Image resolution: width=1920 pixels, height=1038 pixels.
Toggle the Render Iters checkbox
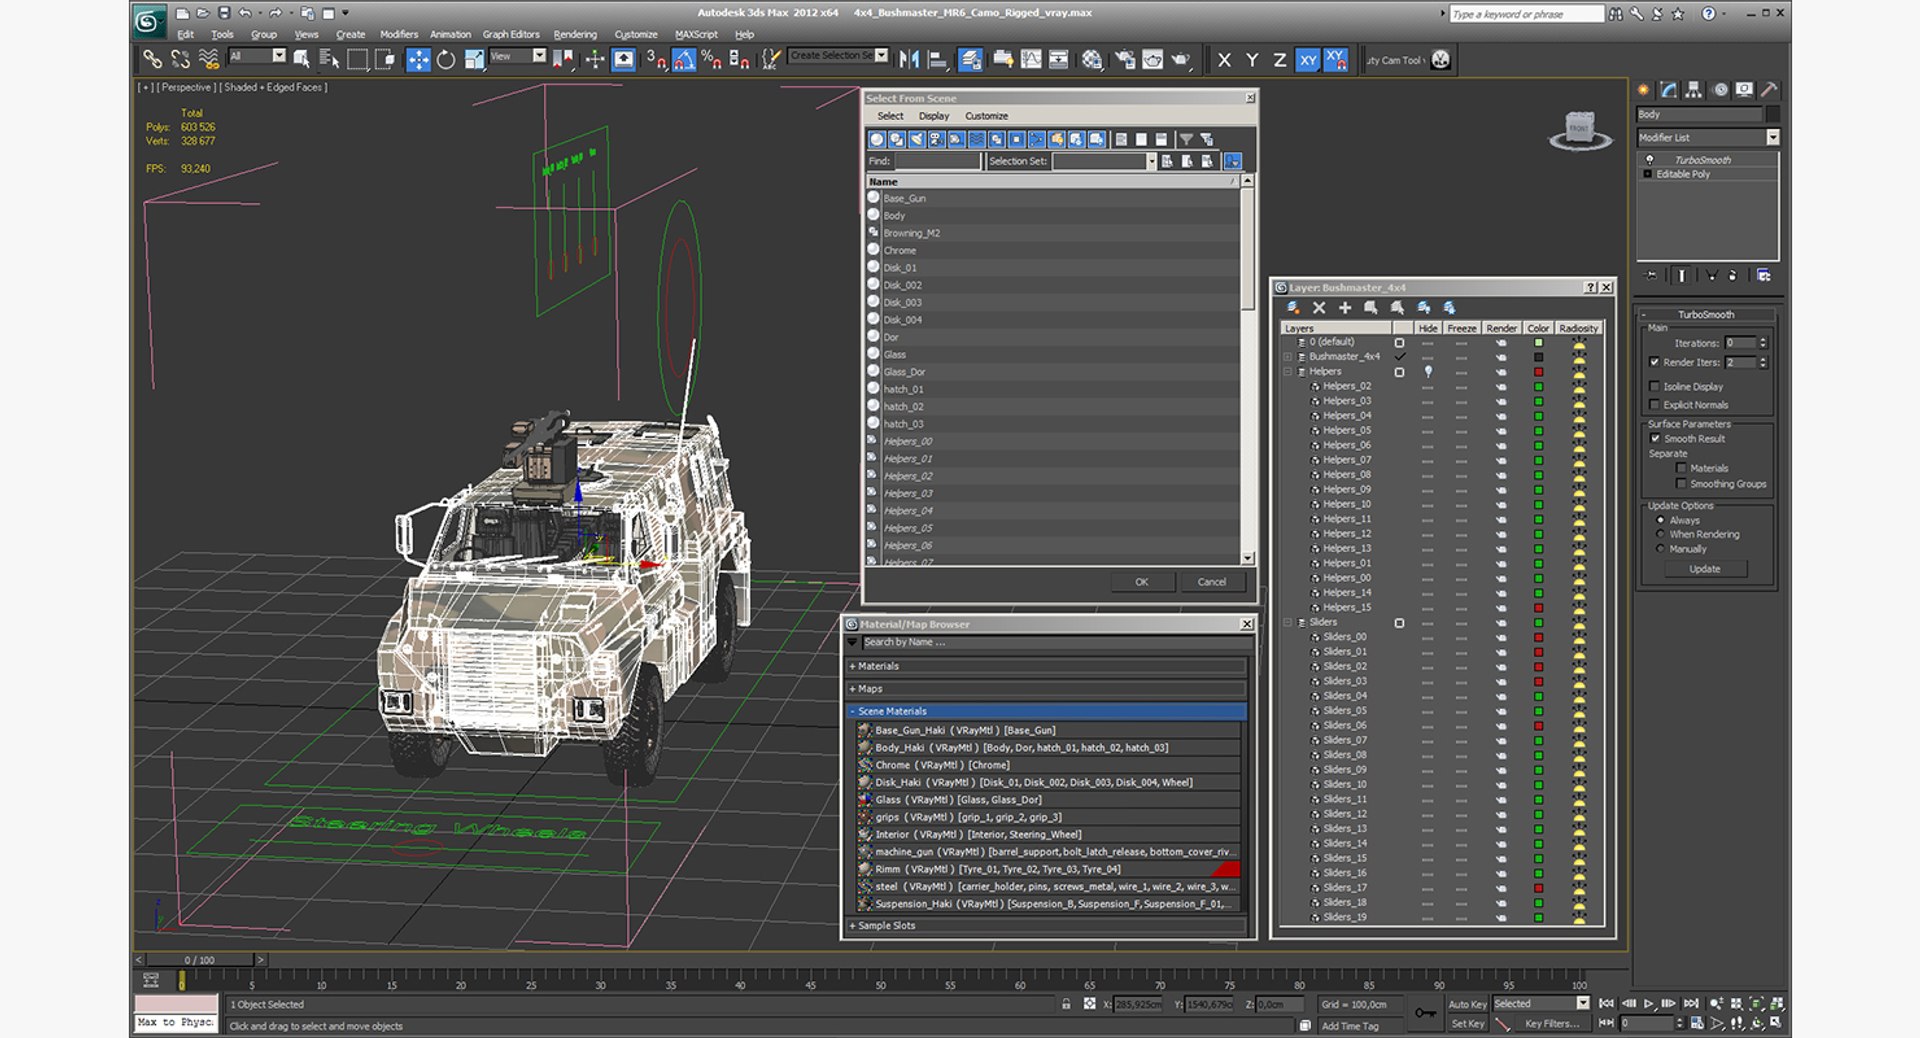tap(1654, 362)
